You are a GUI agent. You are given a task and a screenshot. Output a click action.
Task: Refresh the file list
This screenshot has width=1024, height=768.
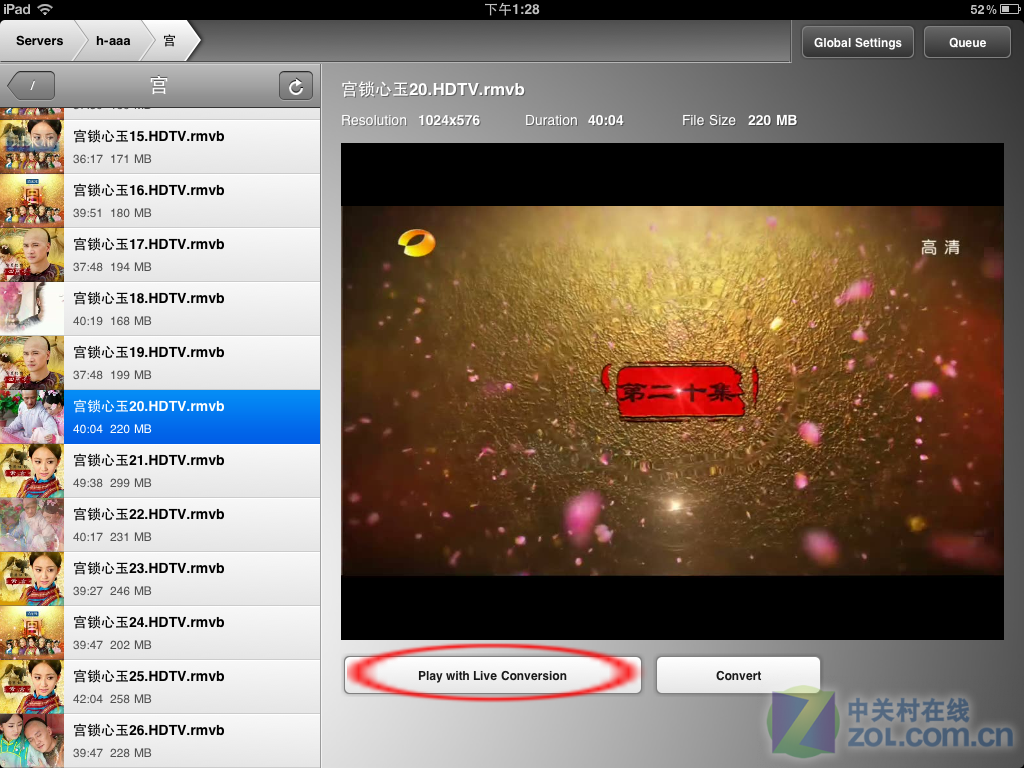295,86
